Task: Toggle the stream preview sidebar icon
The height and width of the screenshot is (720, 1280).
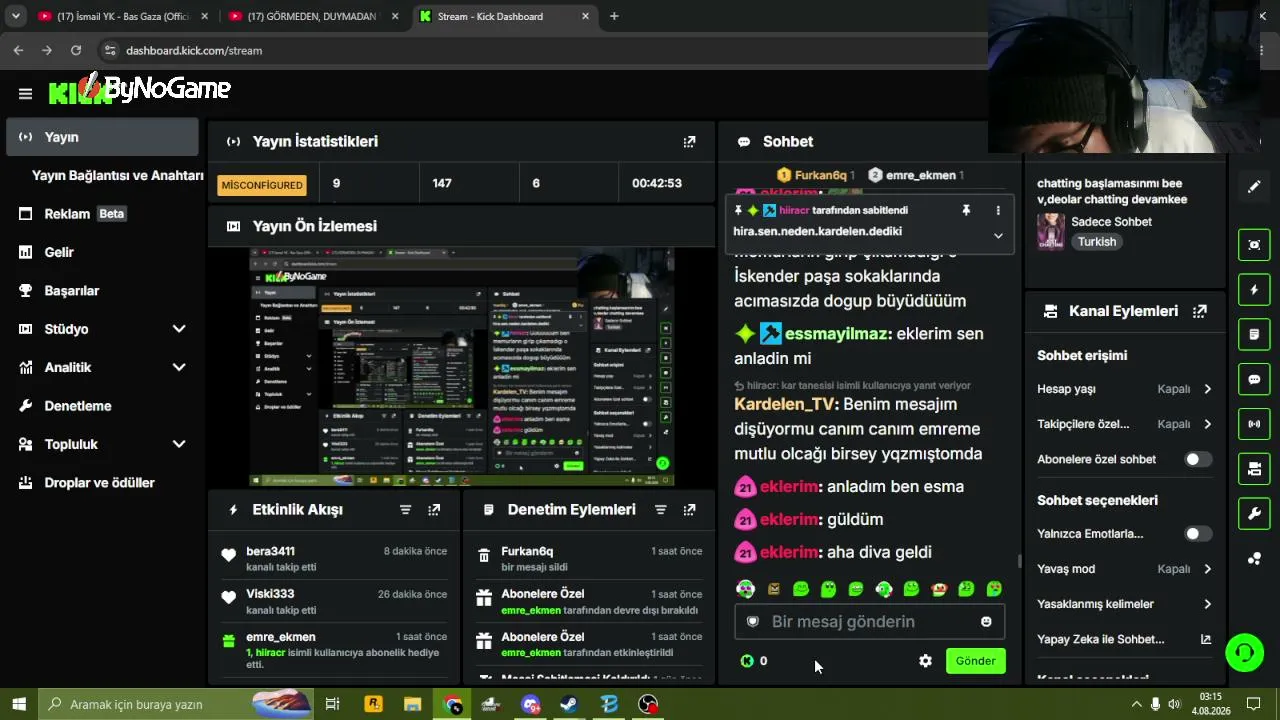Action: tap(1254, 244)
